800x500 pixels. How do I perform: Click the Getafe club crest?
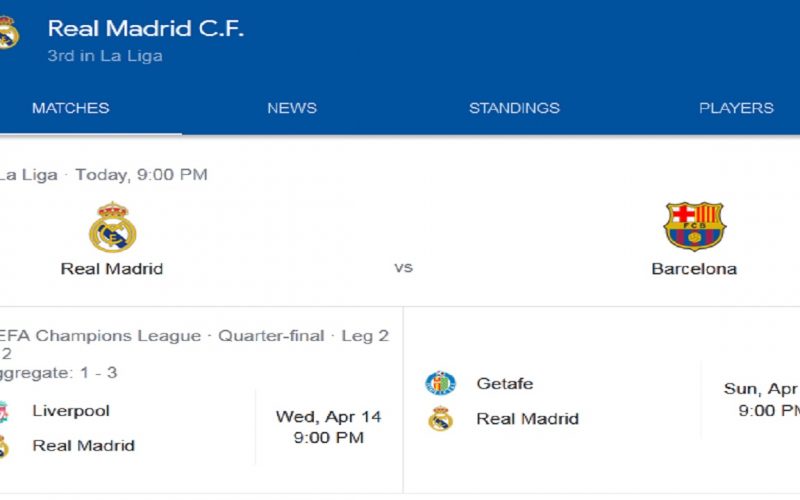coord(440,383)
